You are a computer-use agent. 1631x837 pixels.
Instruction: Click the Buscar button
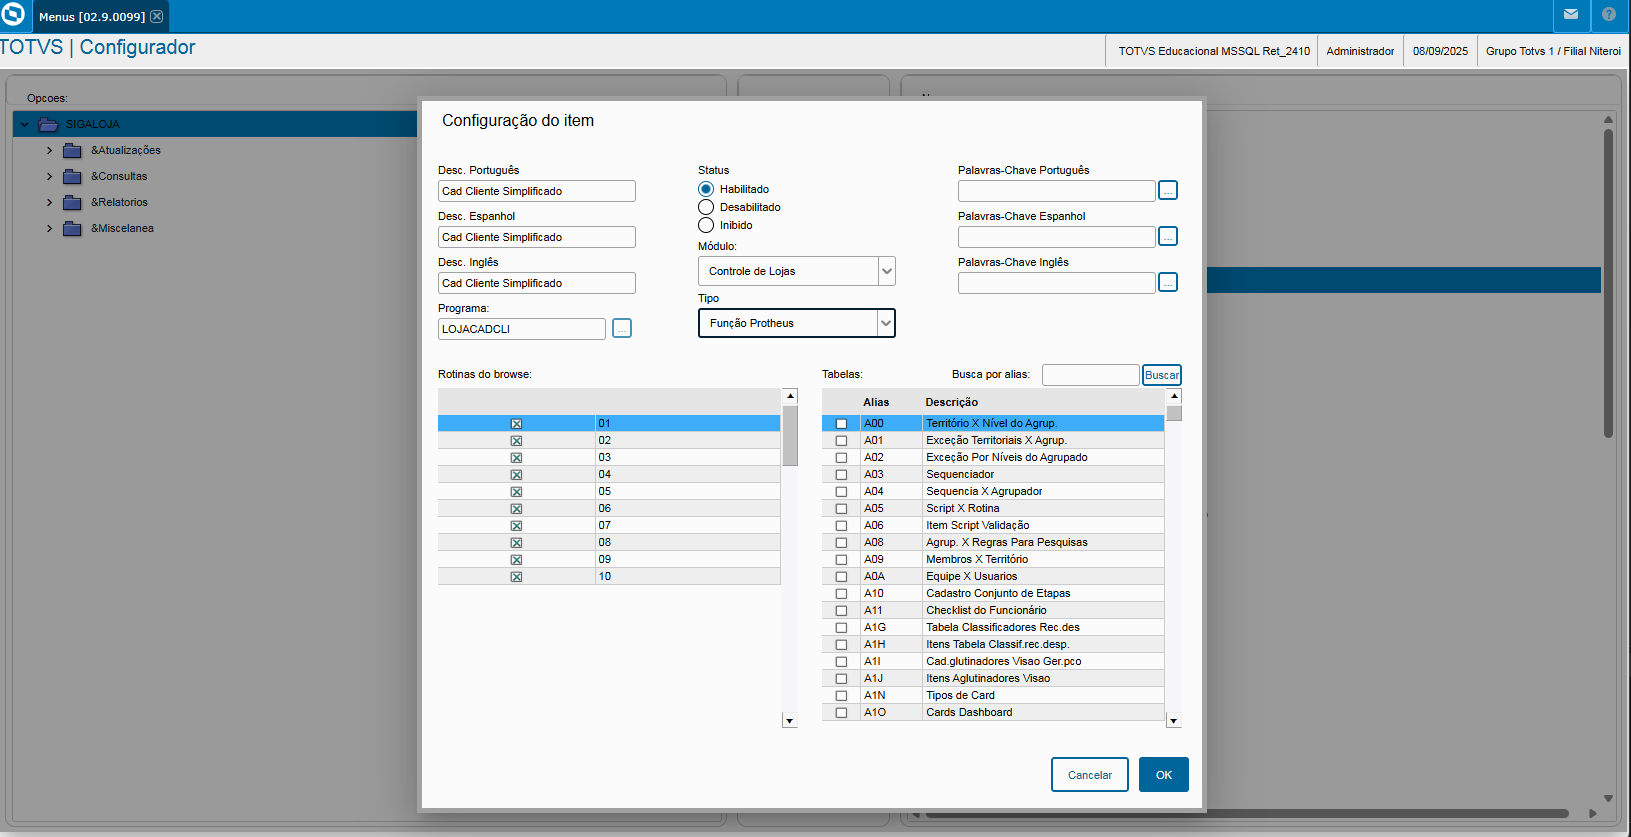[x=1162, y=375]
